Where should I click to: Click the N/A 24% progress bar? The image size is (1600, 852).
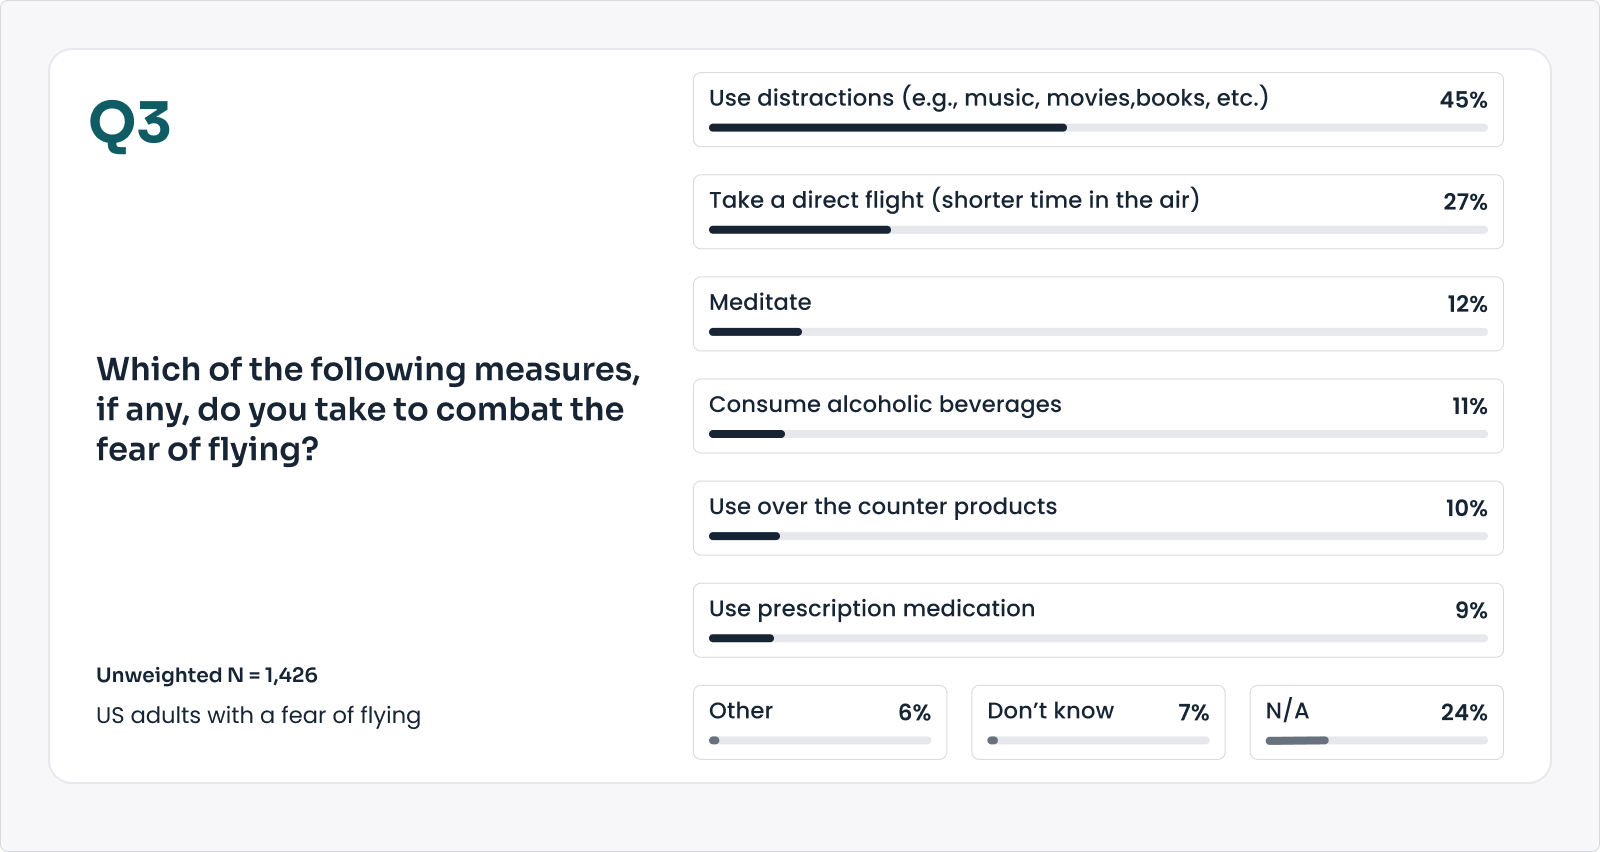click(x=1376, y=741)
